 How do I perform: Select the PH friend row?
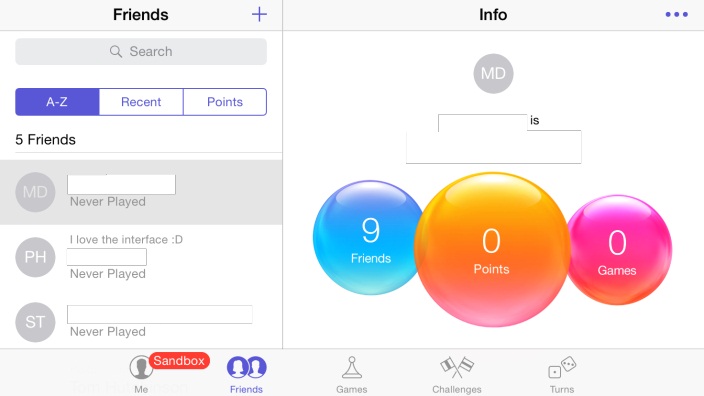[x=141, y=257]
